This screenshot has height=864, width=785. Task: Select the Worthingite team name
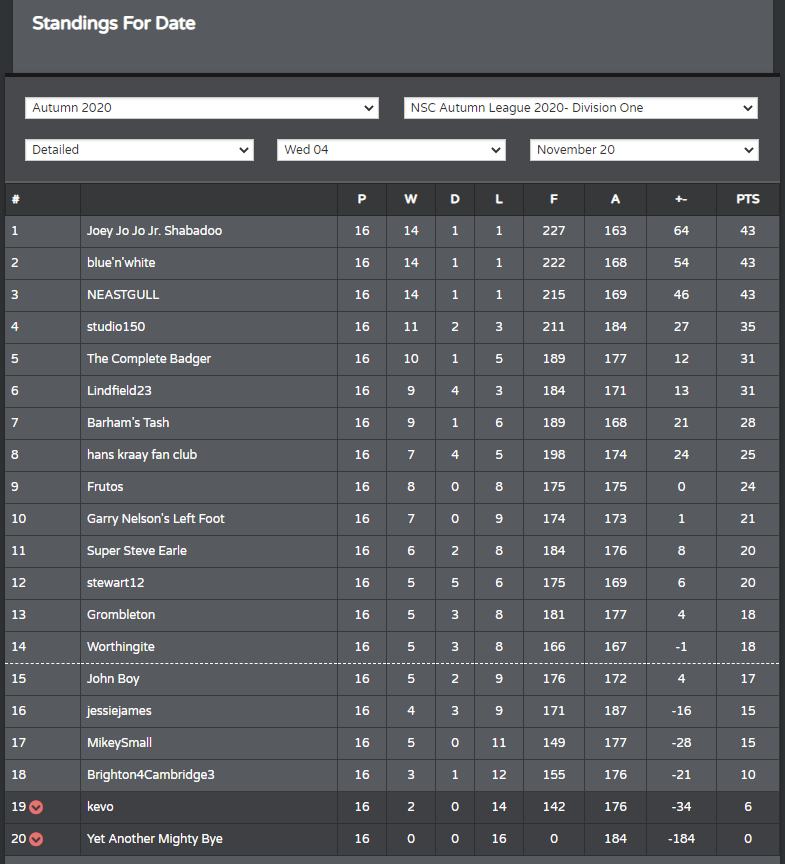(x=121, y=647)
